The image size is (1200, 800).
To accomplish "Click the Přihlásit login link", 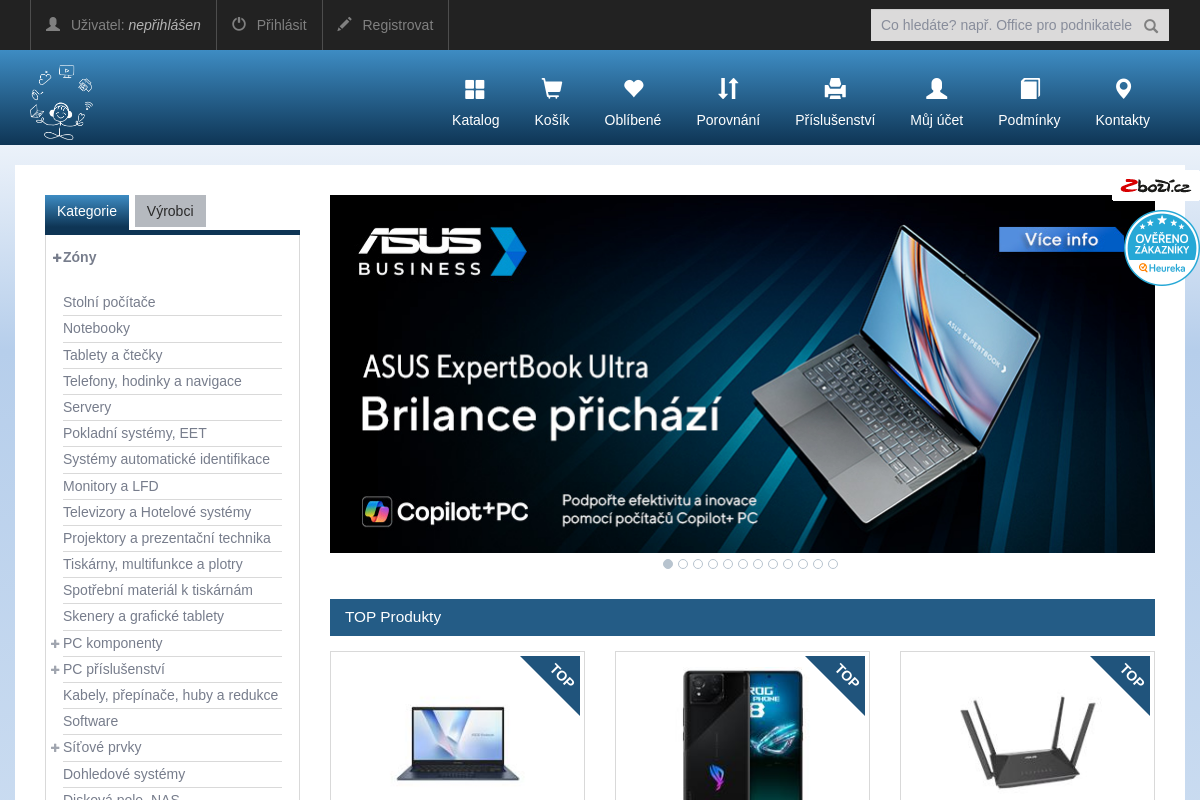I will (x=269, y=25).
